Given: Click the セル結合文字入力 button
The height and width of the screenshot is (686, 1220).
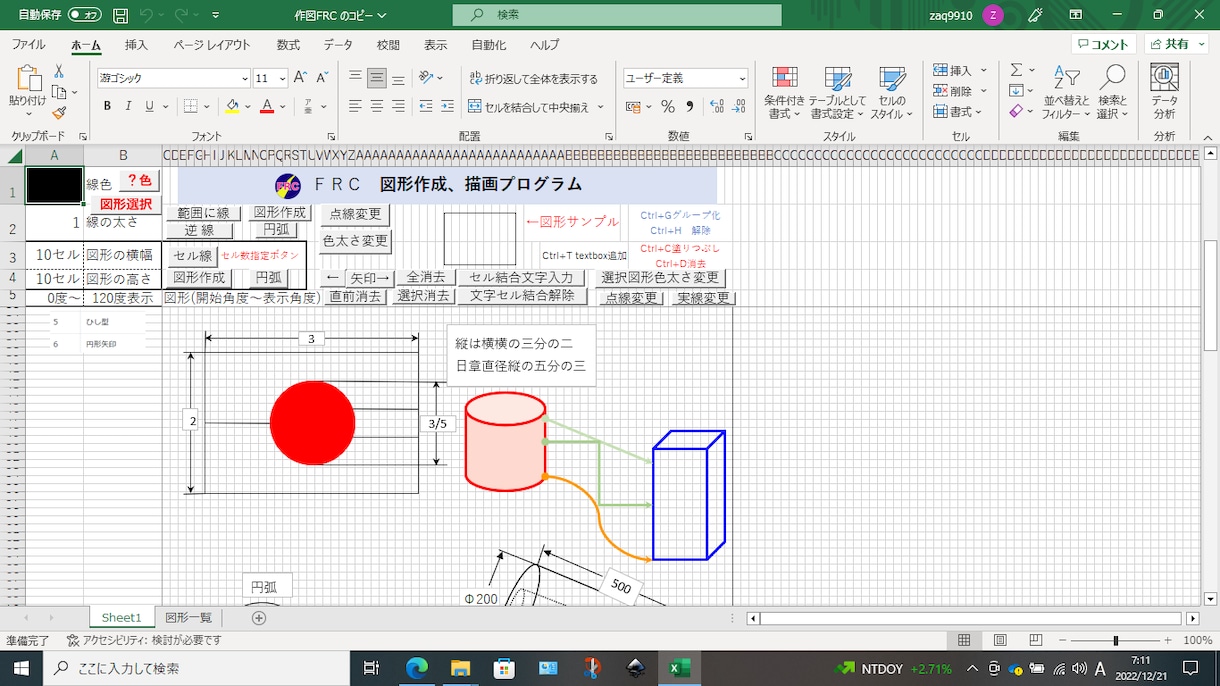Looking at the screenshot, I should 521,278.
